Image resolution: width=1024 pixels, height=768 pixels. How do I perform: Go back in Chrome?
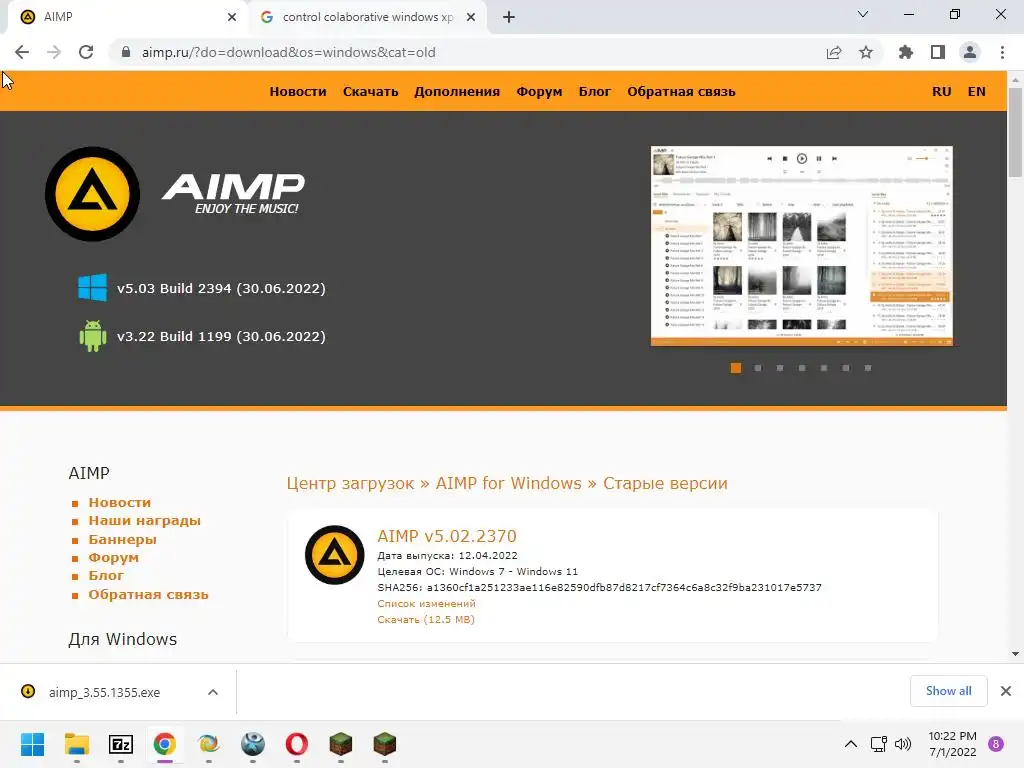coord(22,52)
